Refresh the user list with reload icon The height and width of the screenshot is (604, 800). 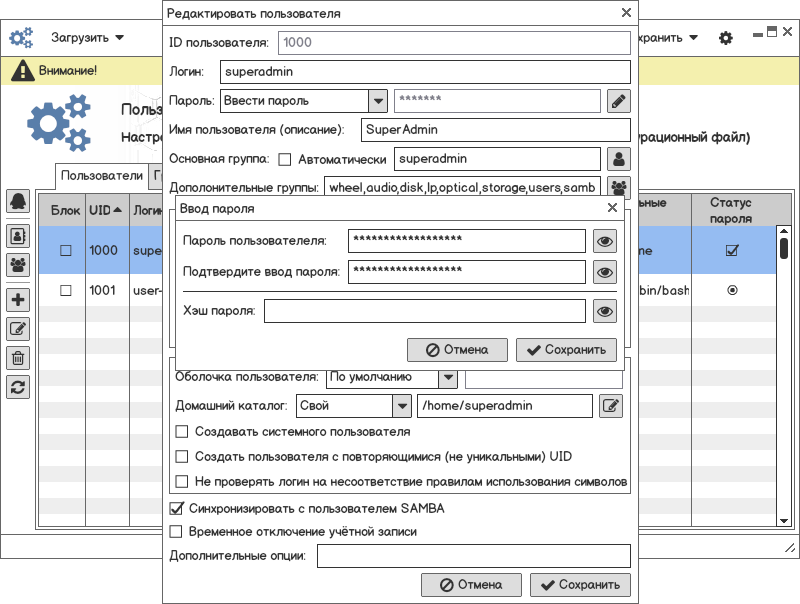tap(18, 387)
